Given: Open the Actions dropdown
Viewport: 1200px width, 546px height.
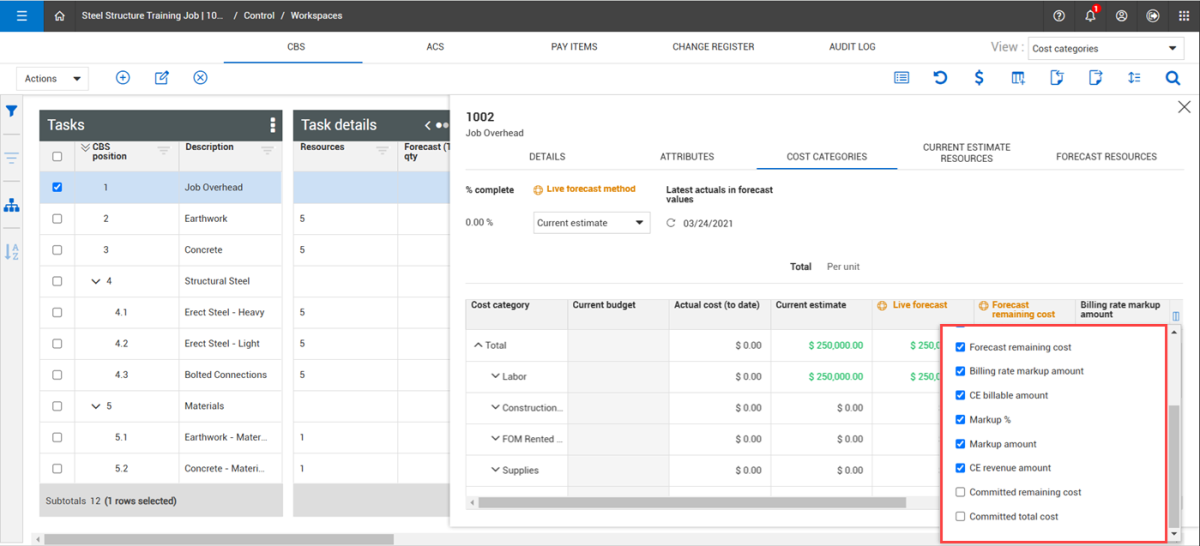Looking at the screenshot, I should point(53,78).
